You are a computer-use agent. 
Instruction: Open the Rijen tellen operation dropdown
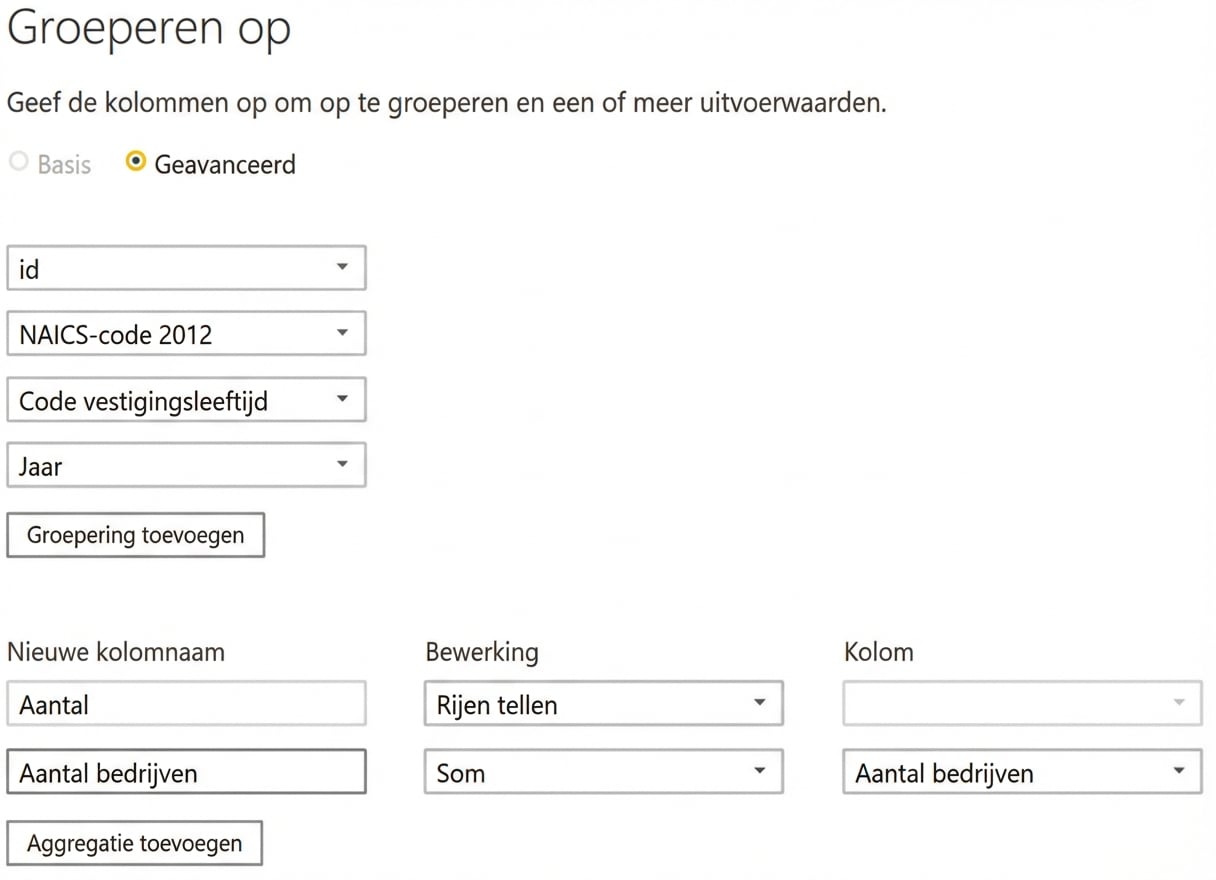click(603, 705)
